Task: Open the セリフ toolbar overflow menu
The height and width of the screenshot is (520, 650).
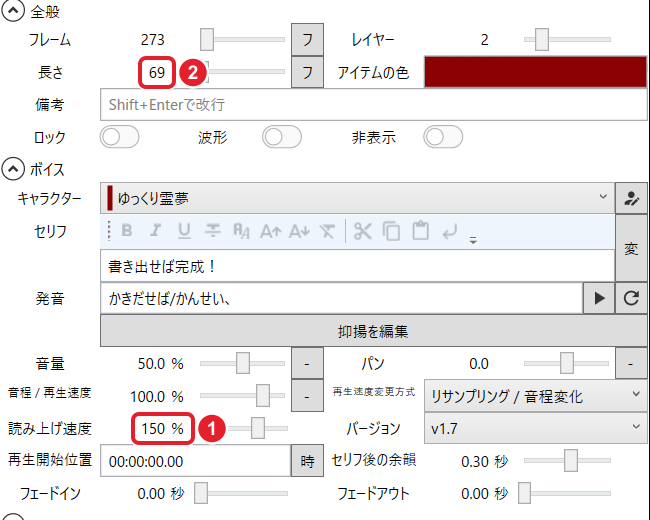Action: tap(473, 240)
